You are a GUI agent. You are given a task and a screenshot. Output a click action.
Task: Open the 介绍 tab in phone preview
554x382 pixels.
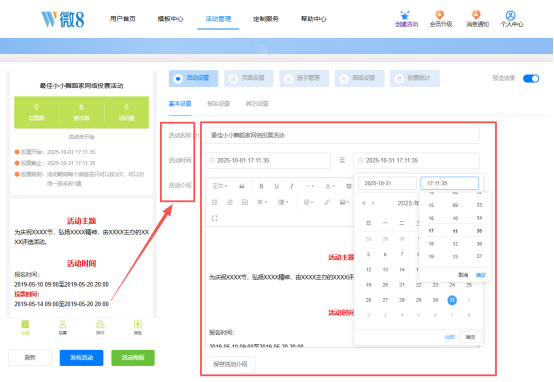[x=25, y=327]
